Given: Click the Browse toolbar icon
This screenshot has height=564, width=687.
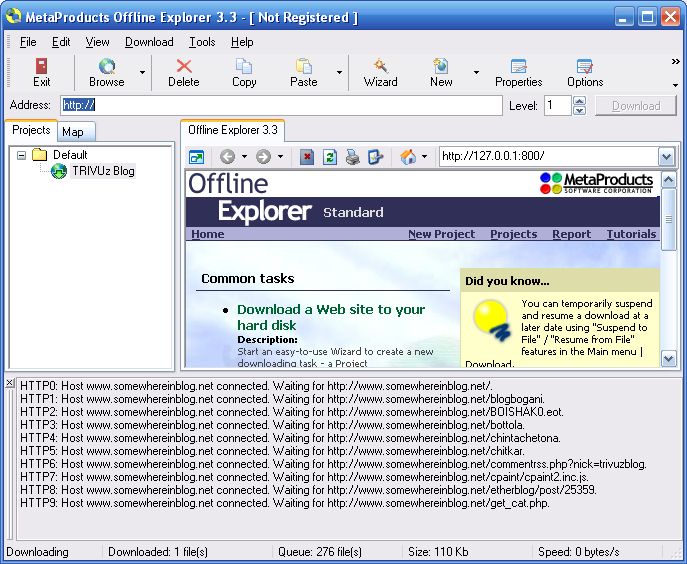Looking at the screenshot, I should click(107, 67).
